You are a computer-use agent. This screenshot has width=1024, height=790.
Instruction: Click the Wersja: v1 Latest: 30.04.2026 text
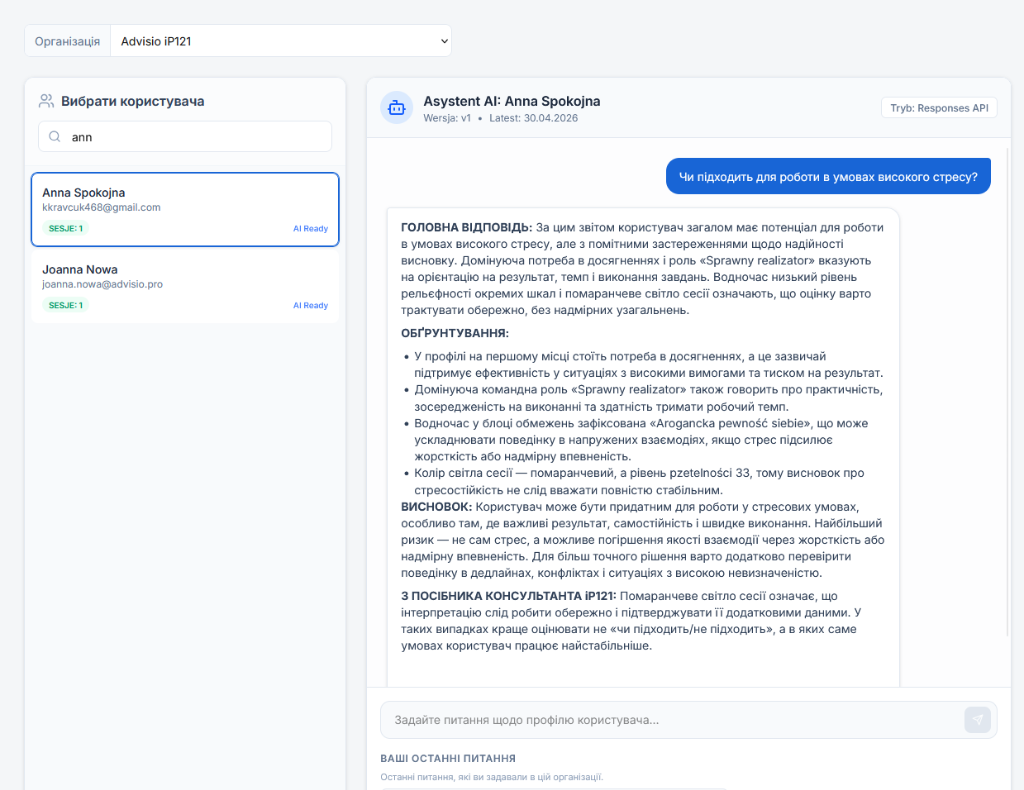click(500, 118)
